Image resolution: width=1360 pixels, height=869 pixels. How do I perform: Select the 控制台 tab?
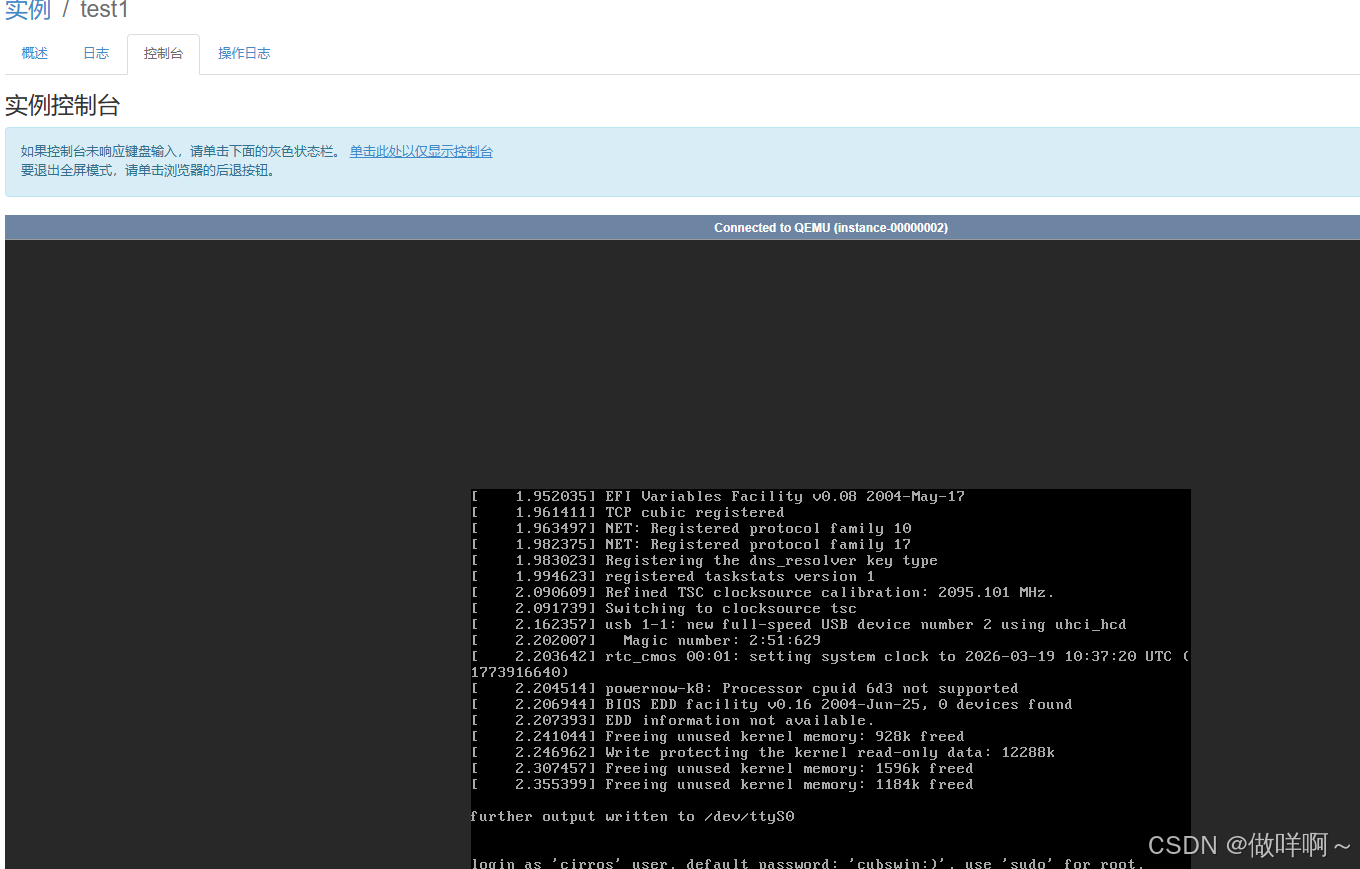[163, 54]
